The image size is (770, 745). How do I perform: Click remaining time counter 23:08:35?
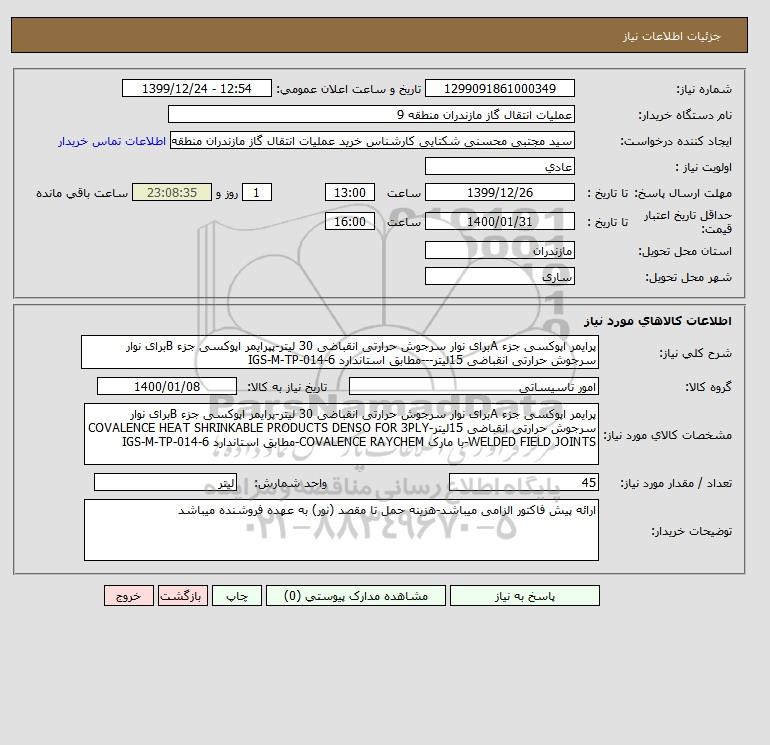click(x=172, y=193)
